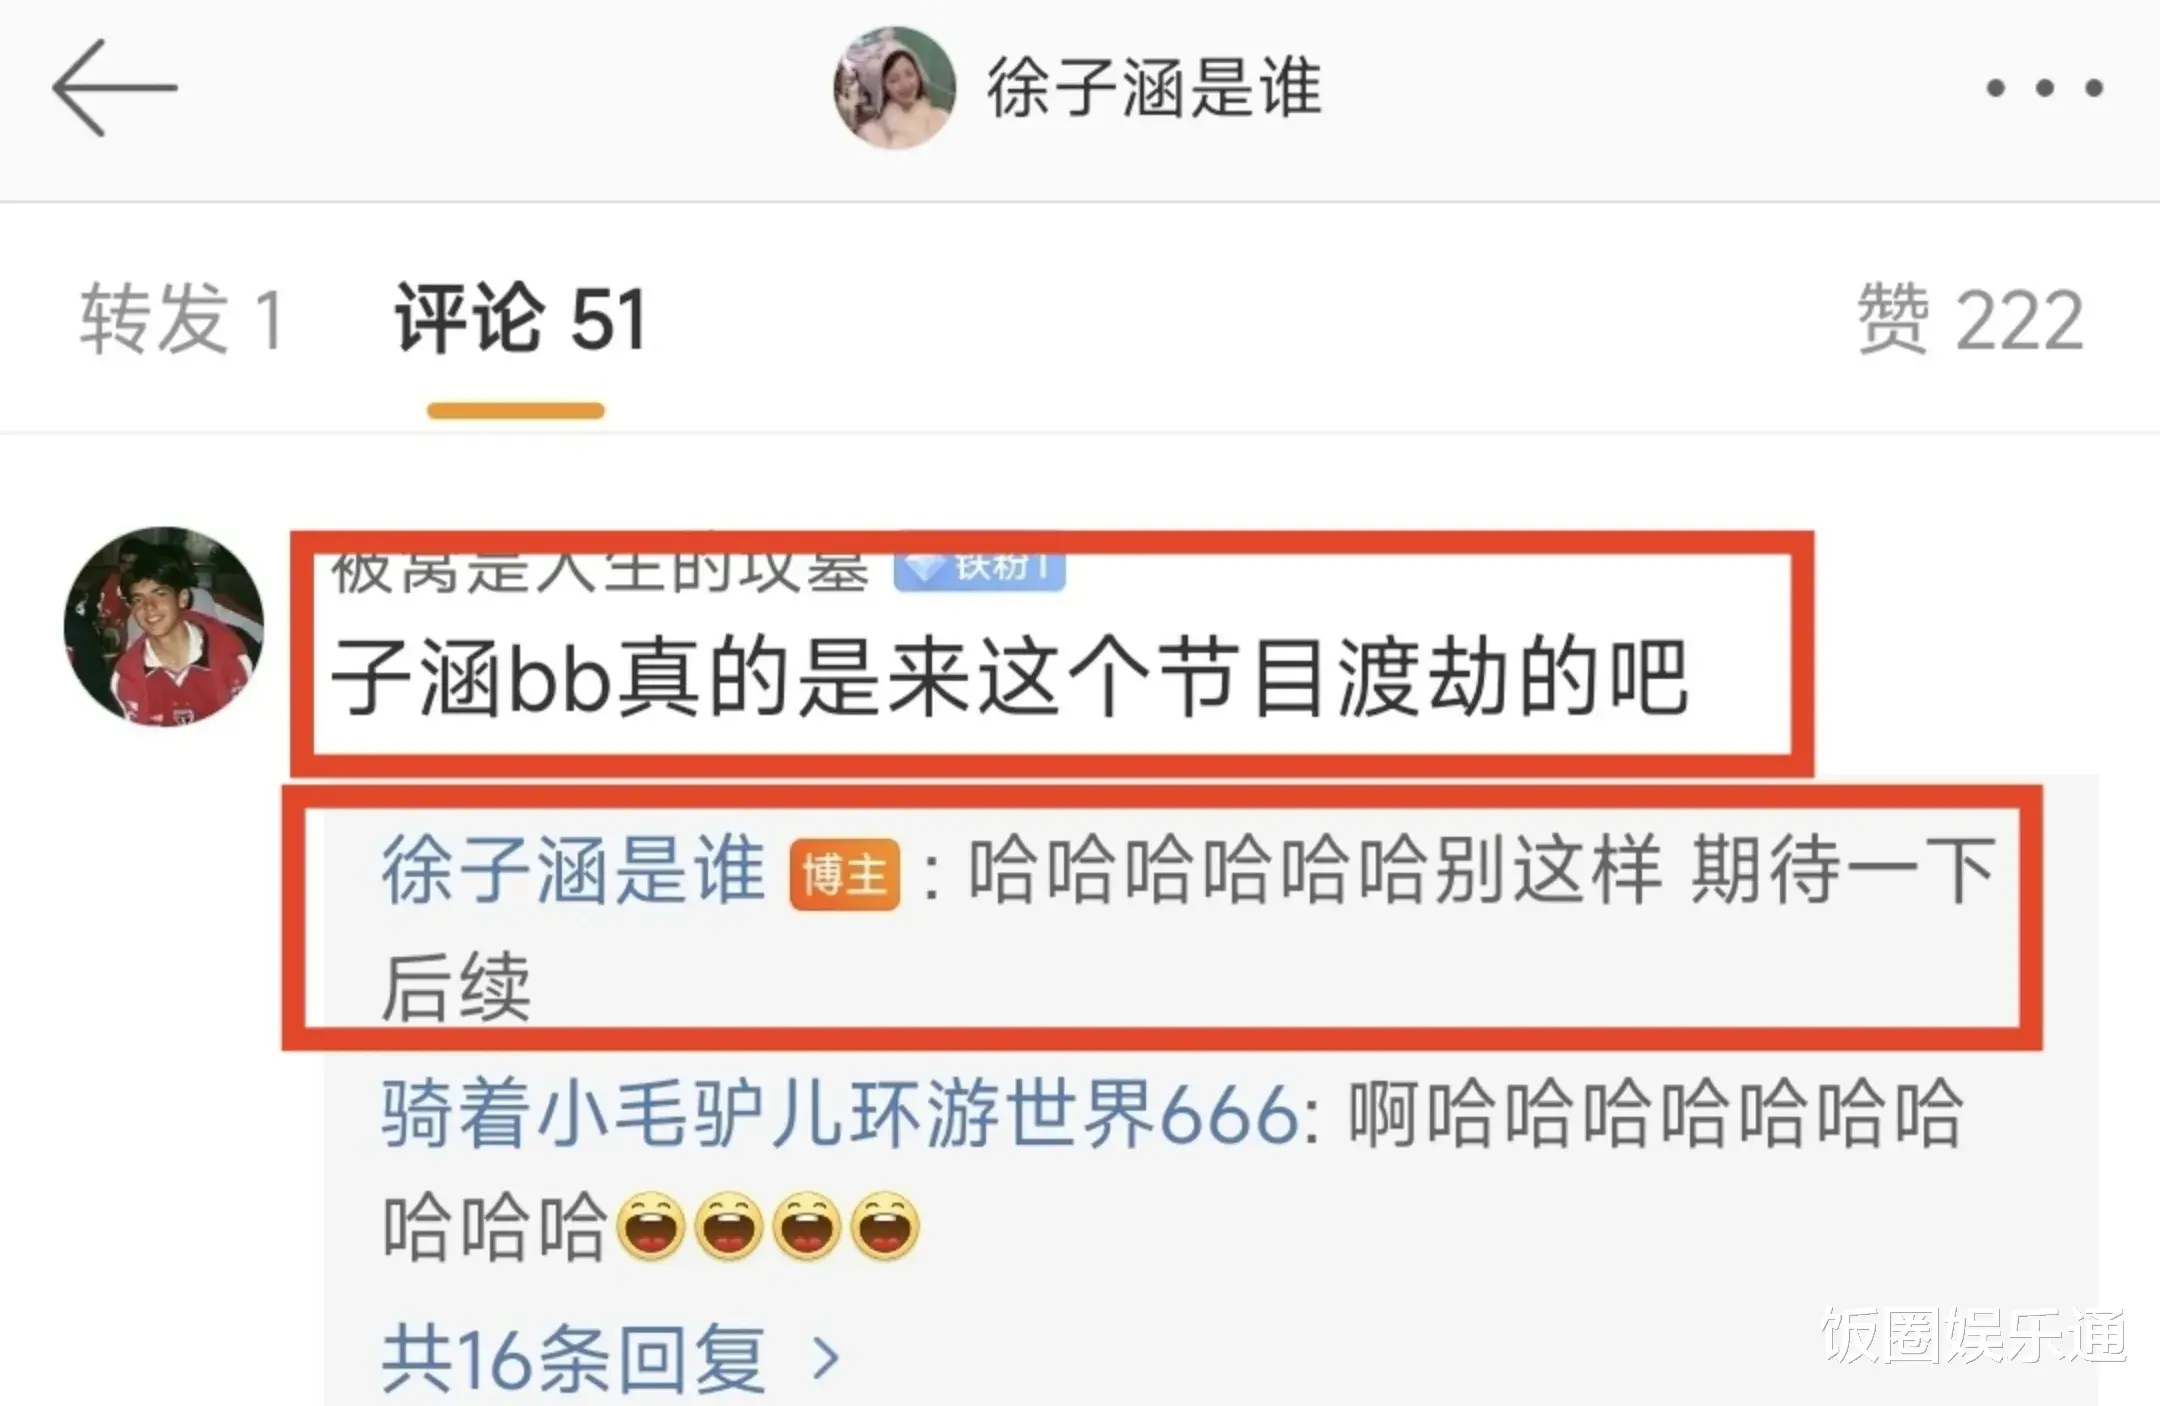Tap the orange underline beneath 评论 tab
Screen dimensions: 2160x1406
(x=516, y=410)
